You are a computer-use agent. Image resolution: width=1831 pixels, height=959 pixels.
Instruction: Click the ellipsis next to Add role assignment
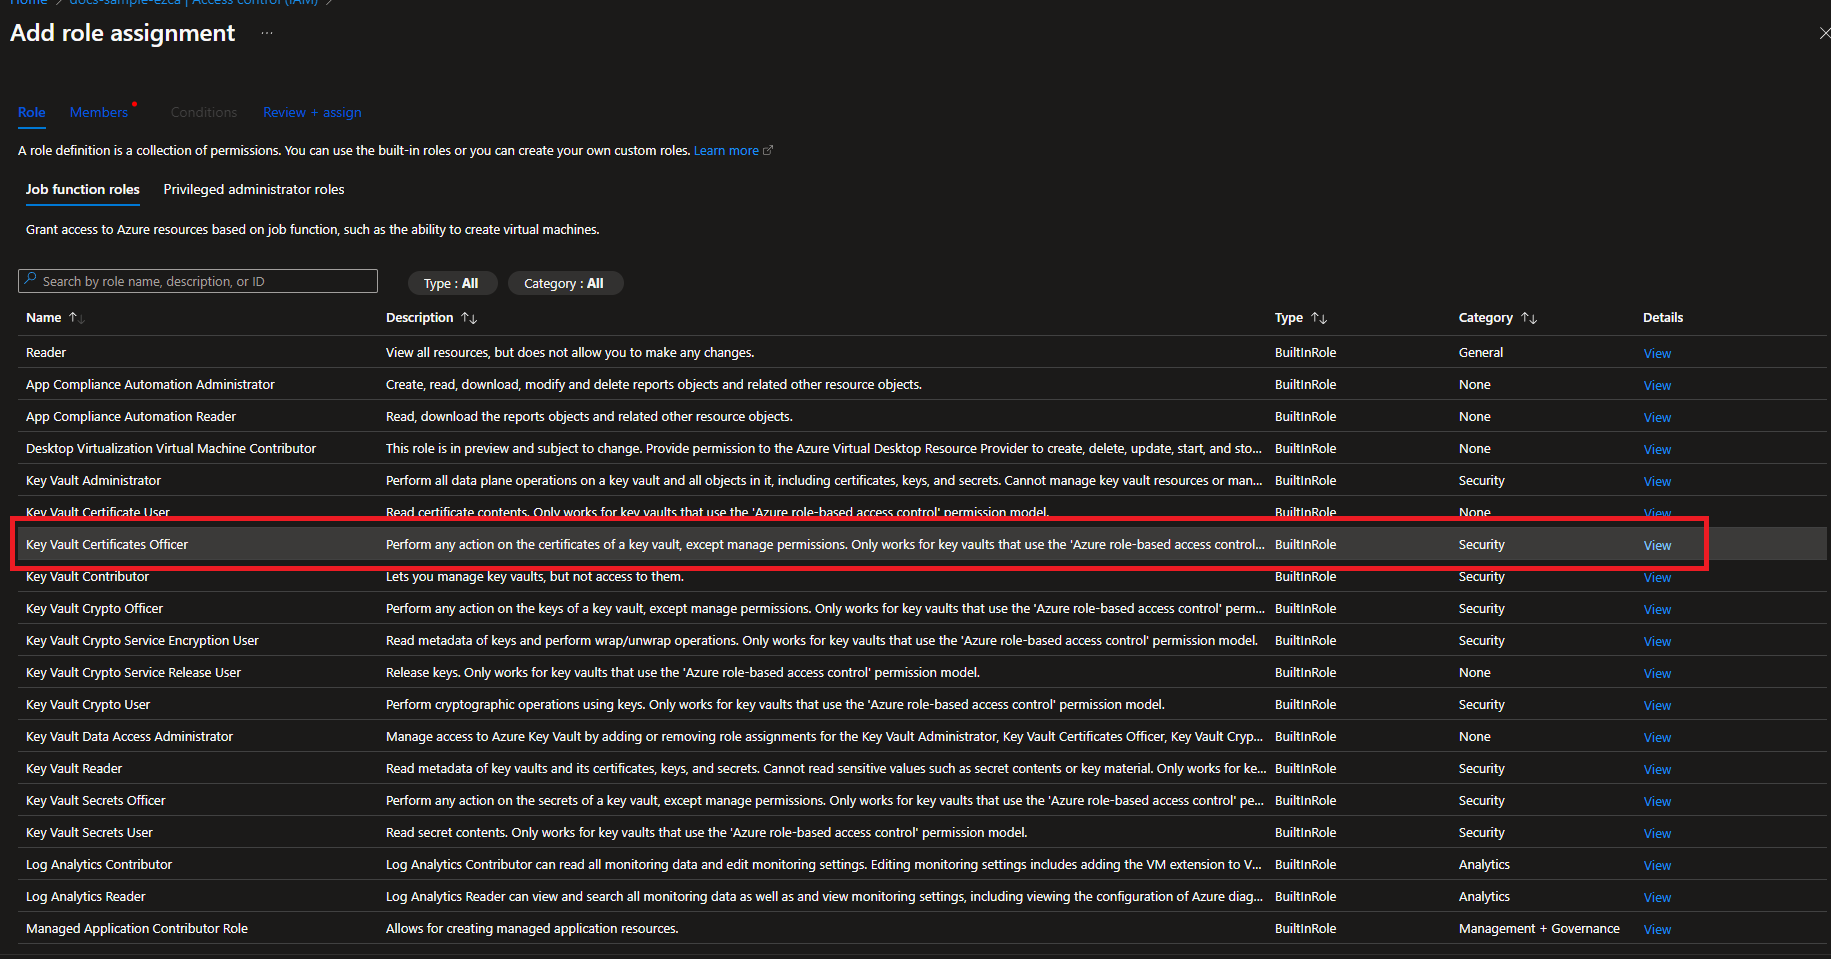coord(266,33)
